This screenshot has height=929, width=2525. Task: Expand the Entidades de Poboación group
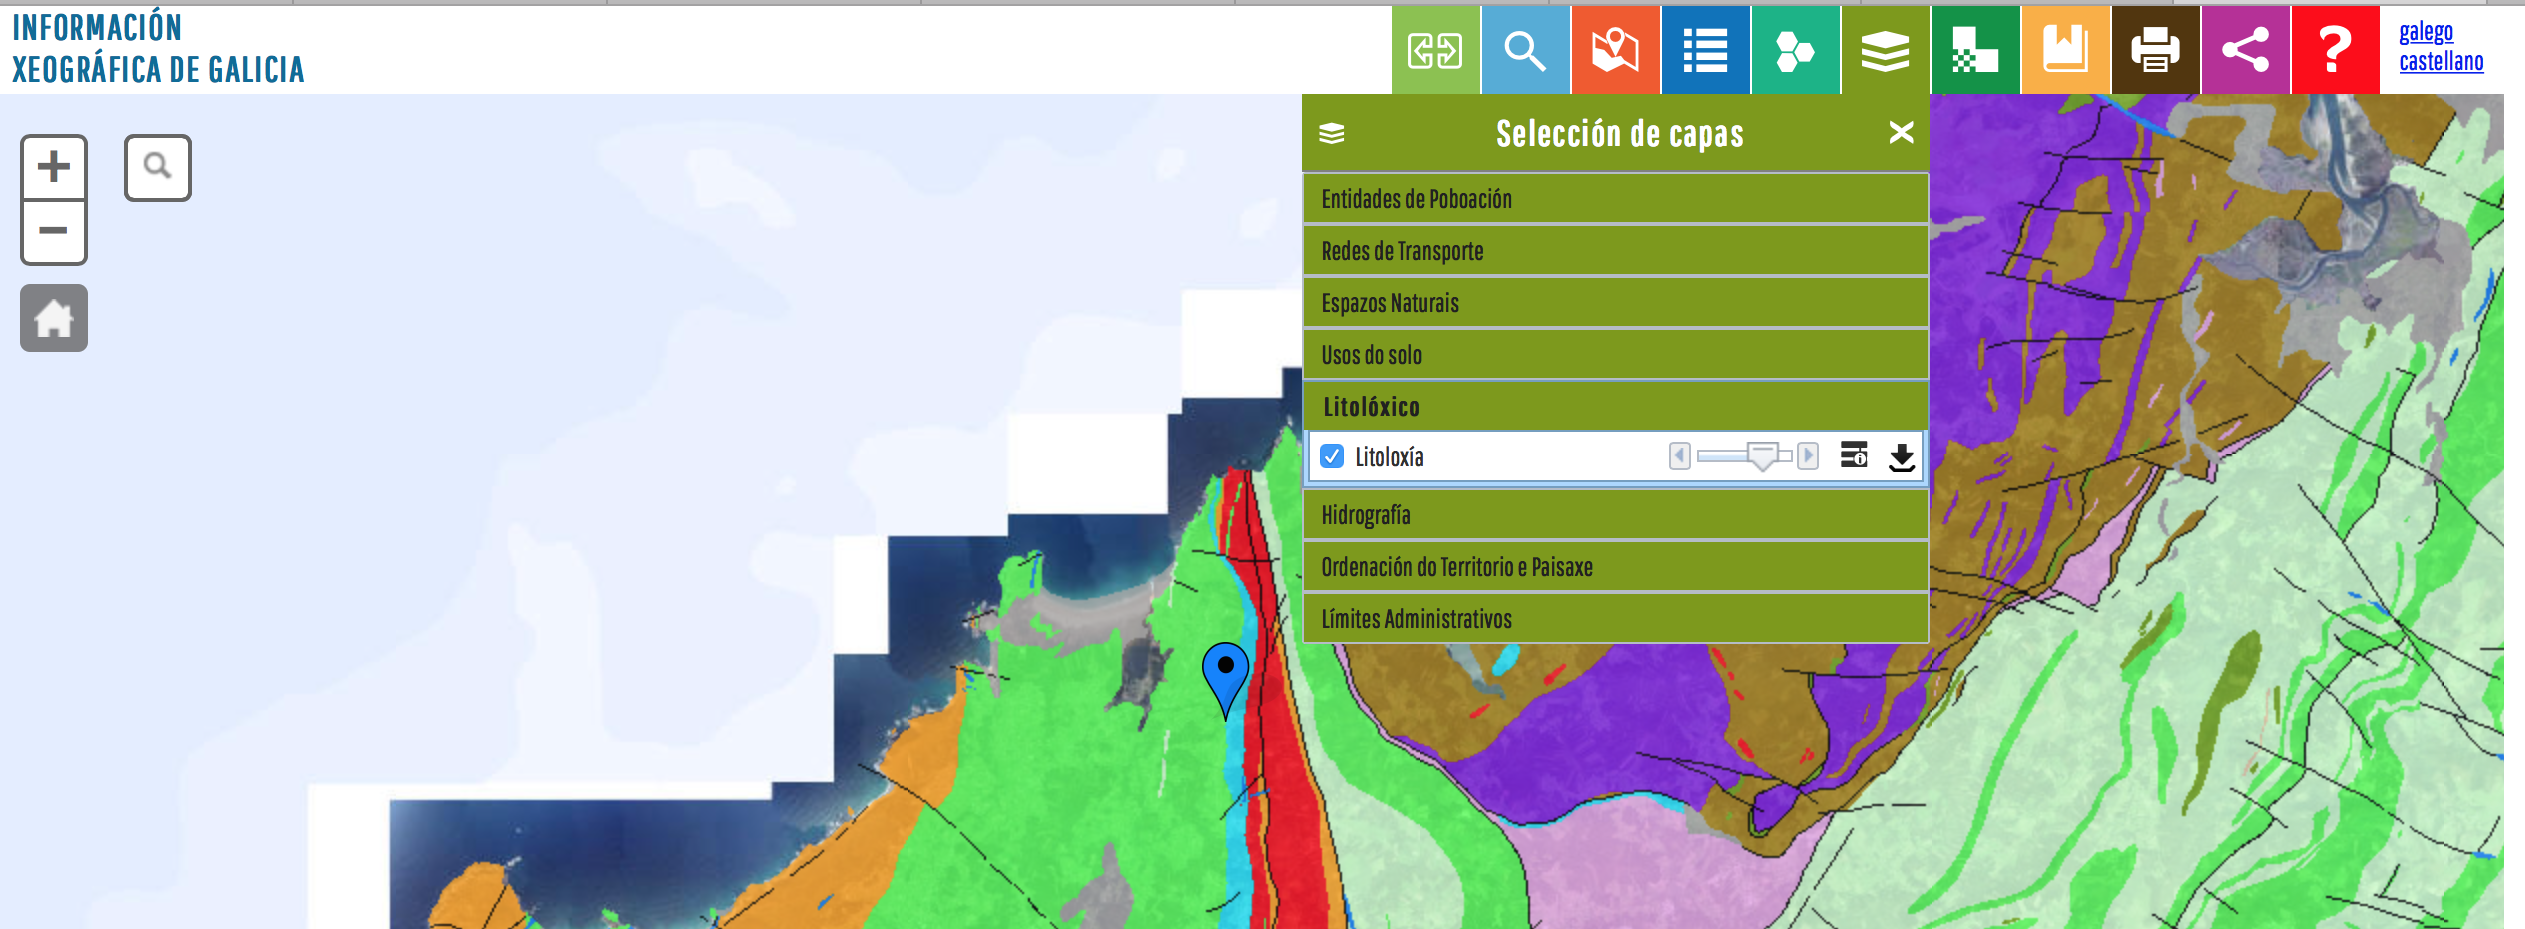[1615, 199]
